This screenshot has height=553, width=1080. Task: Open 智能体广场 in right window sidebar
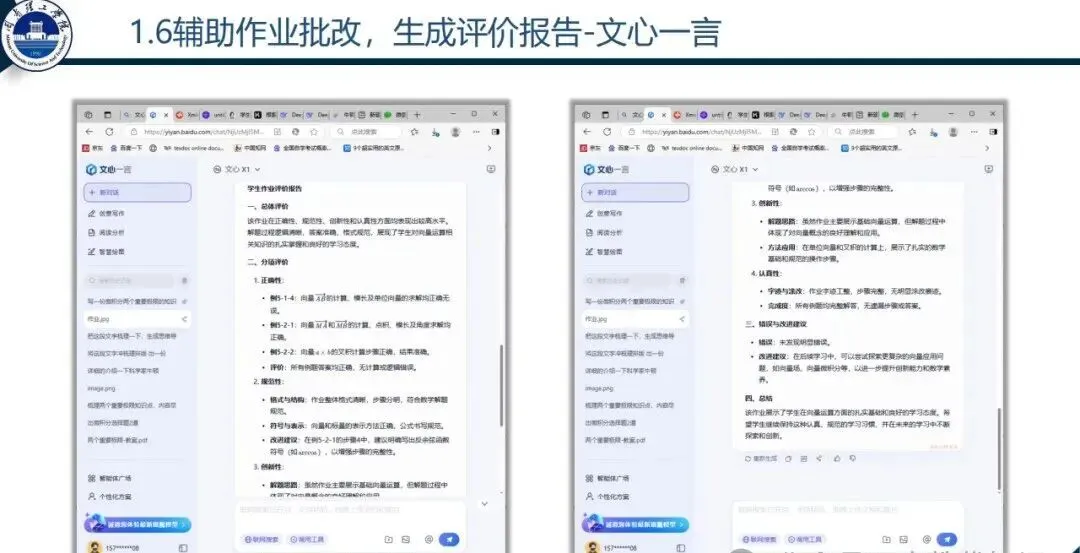coord(607,478)
